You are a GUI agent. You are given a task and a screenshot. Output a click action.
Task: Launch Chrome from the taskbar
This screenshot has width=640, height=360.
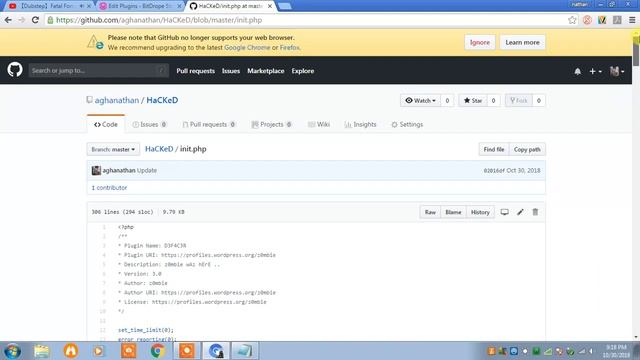pos(158,351)
